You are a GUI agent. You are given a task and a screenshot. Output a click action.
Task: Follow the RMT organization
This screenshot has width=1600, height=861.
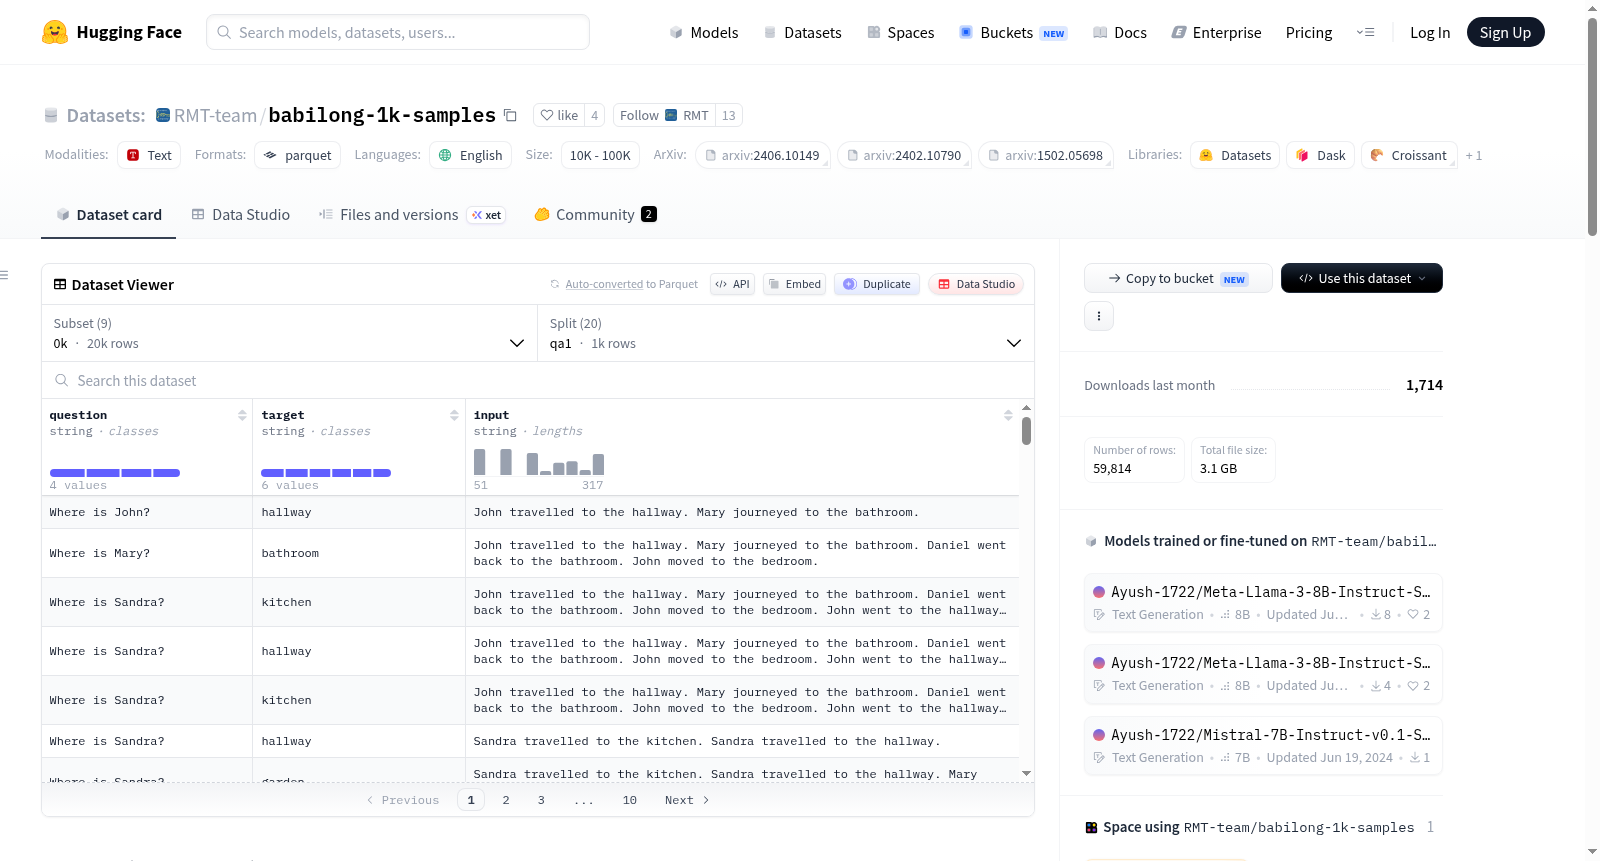click(x=664, y=115)
